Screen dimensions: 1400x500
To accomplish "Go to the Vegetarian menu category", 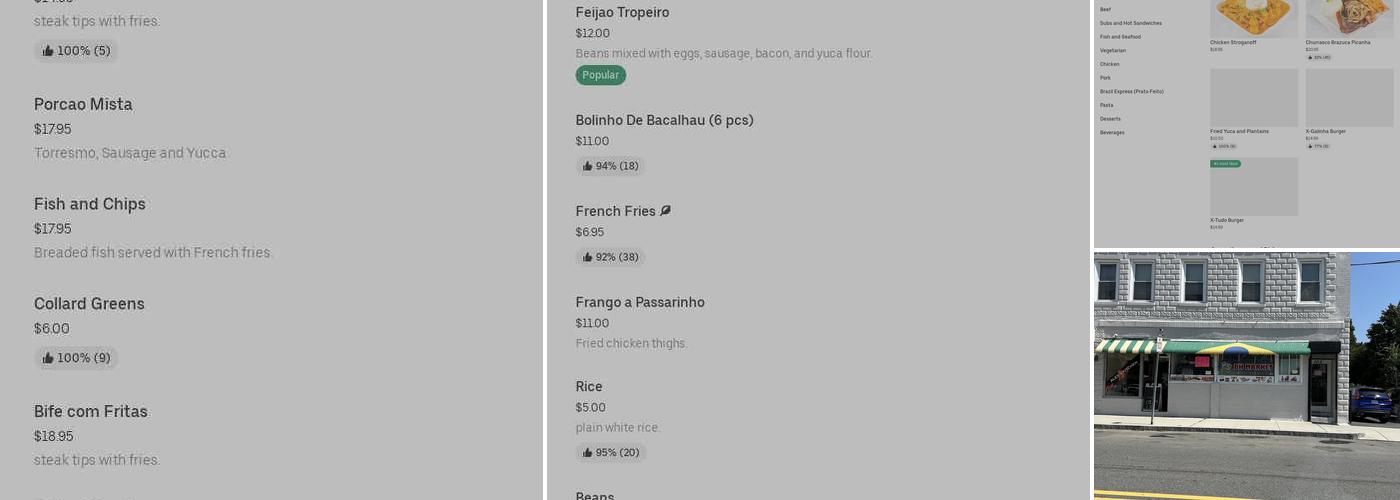I will (x=1113, y=50).
